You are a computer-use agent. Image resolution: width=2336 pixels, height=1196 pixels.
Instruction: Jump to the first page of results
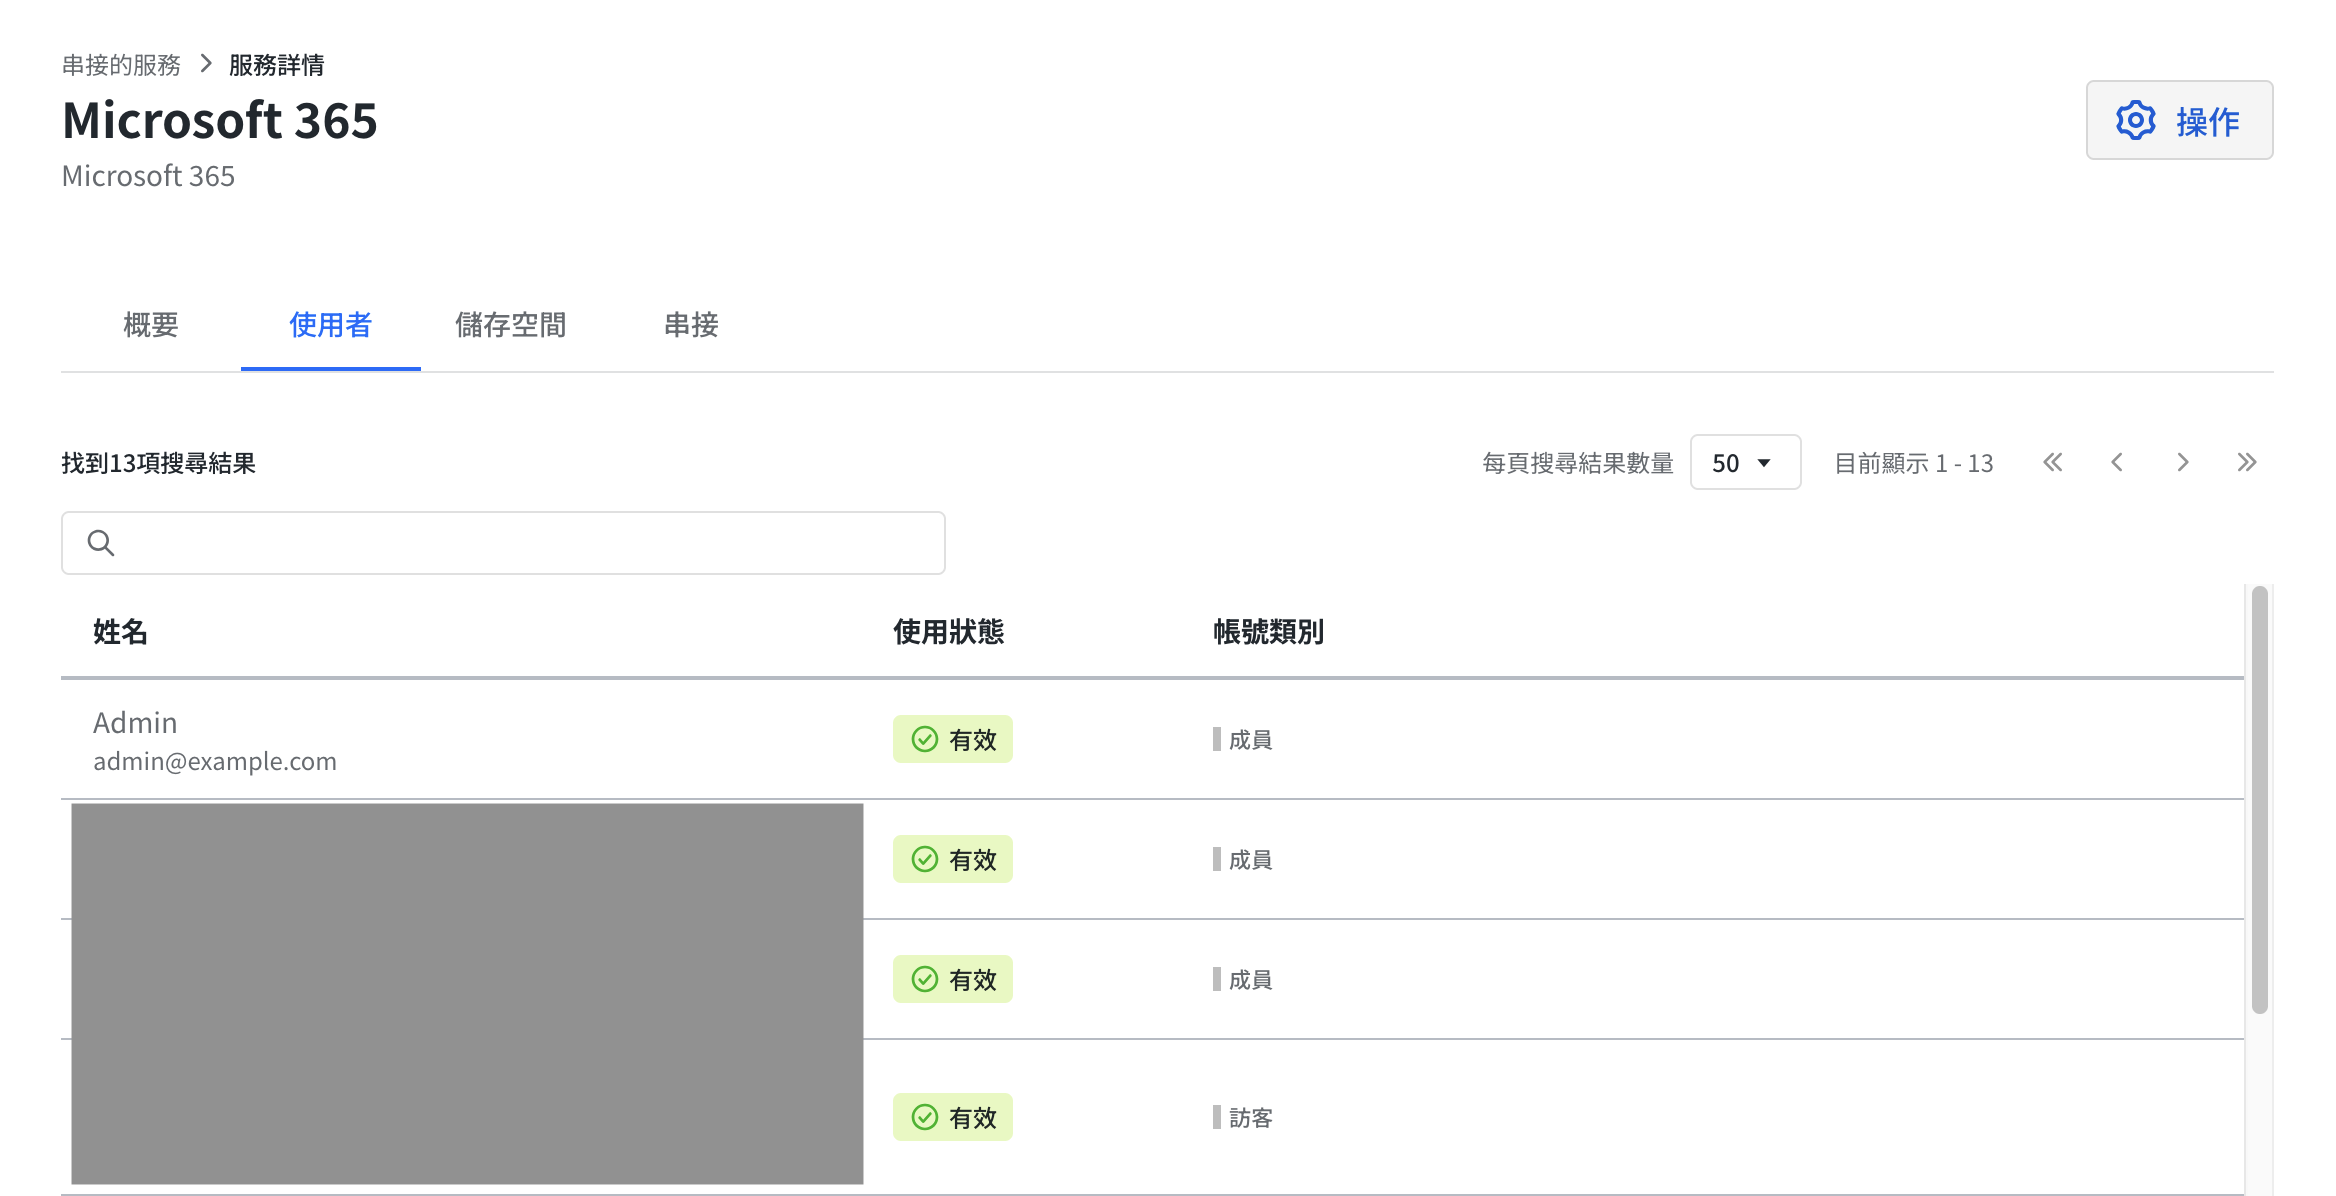pos(2053,462)
